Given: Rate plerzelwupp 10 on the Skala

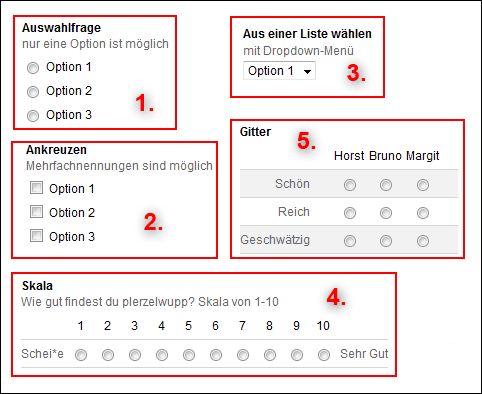Looking at the screenshot, I should (x=324, y=355).
